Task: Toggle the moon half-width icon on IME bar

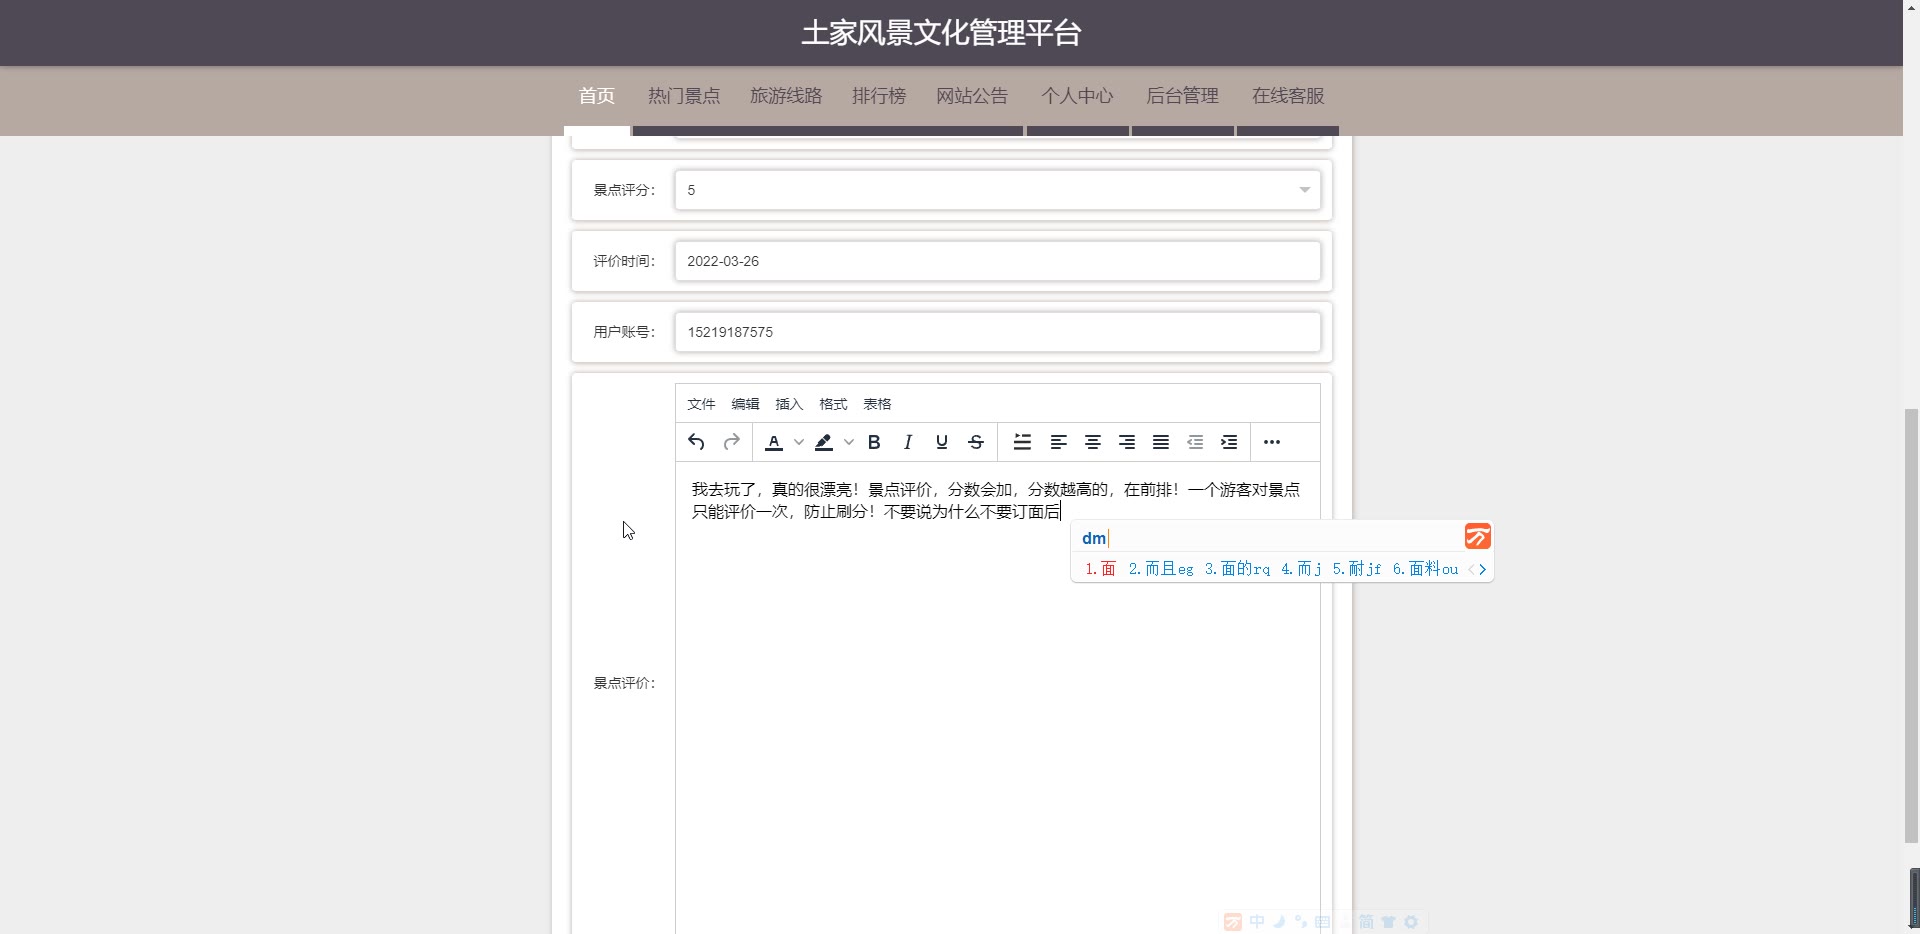Action: point(1279,922)
